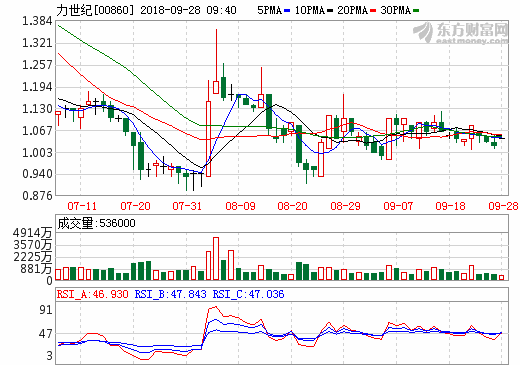Click price axis value 1.257
Viewport: 520px width, 365px height.
click(x=37, y=65)
